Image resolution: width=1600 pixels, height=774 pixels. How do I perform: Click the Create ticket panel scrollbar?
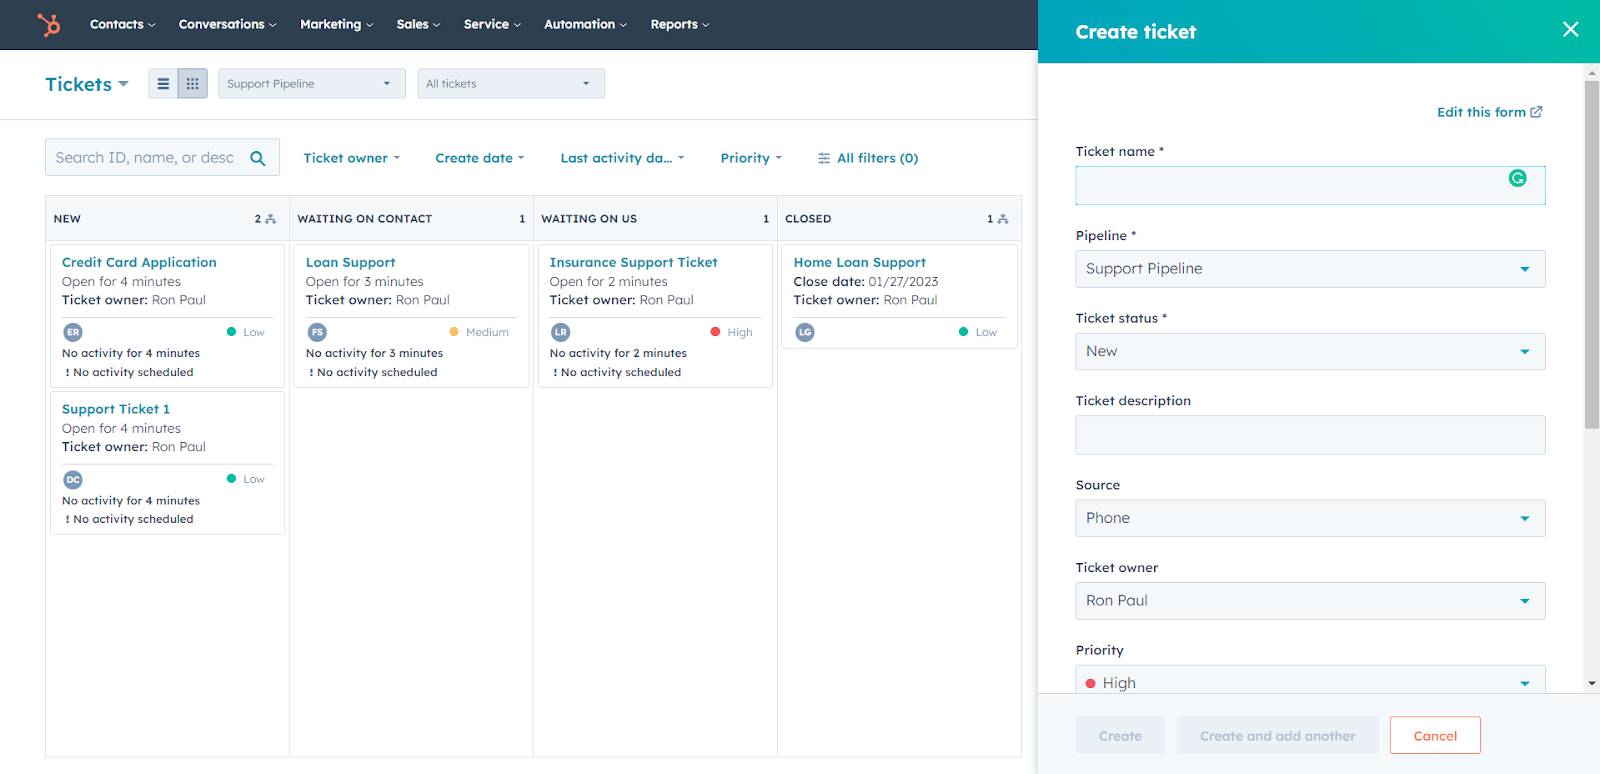click(1592, 255)
